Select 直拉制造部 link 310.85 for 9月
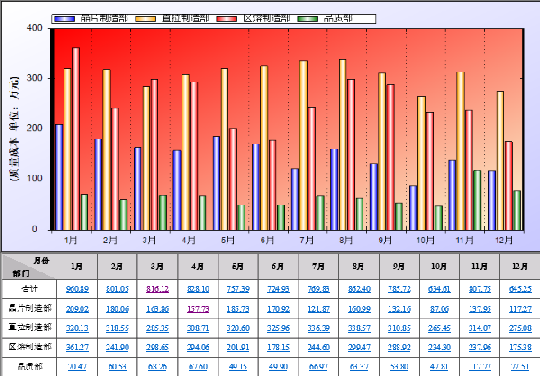This screenshot has width=540, height=376. point(399,328)
